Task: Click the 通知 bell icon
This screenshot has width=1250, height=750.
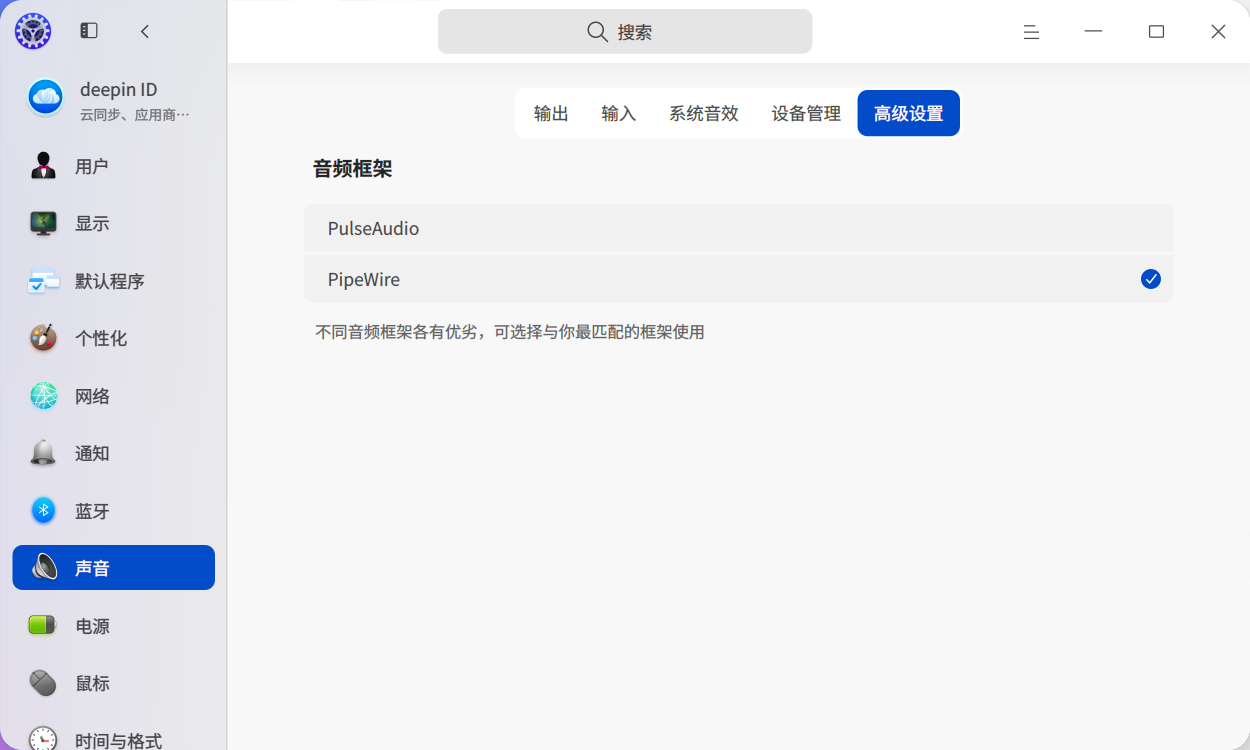Action: coord(43,453)
